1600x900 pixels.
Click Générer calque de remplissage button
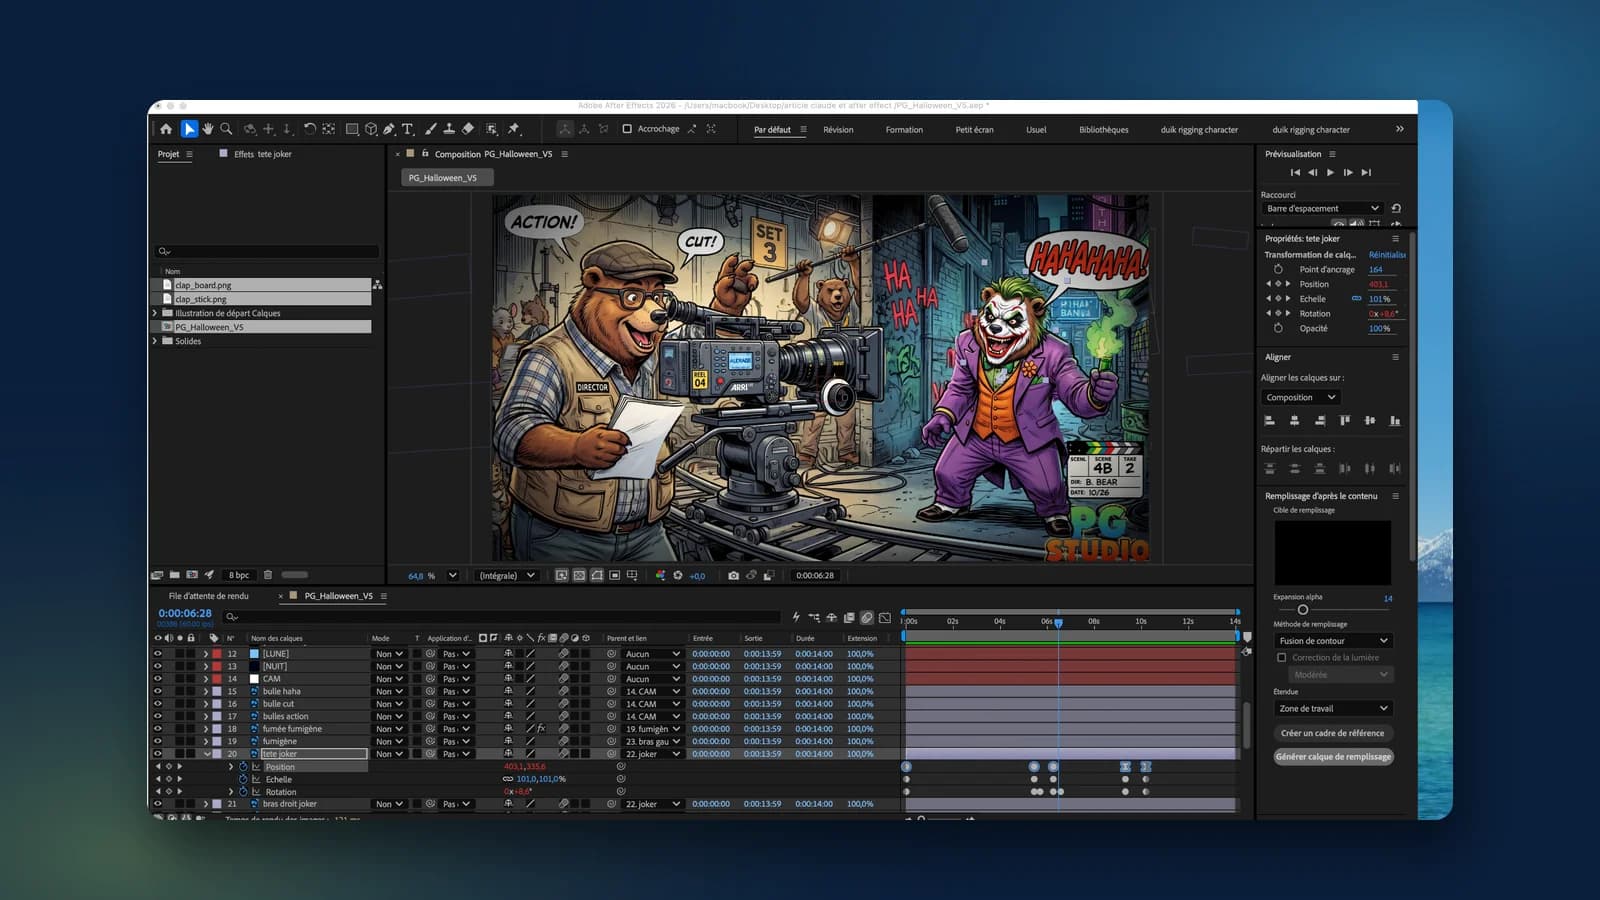[1333, 757]
